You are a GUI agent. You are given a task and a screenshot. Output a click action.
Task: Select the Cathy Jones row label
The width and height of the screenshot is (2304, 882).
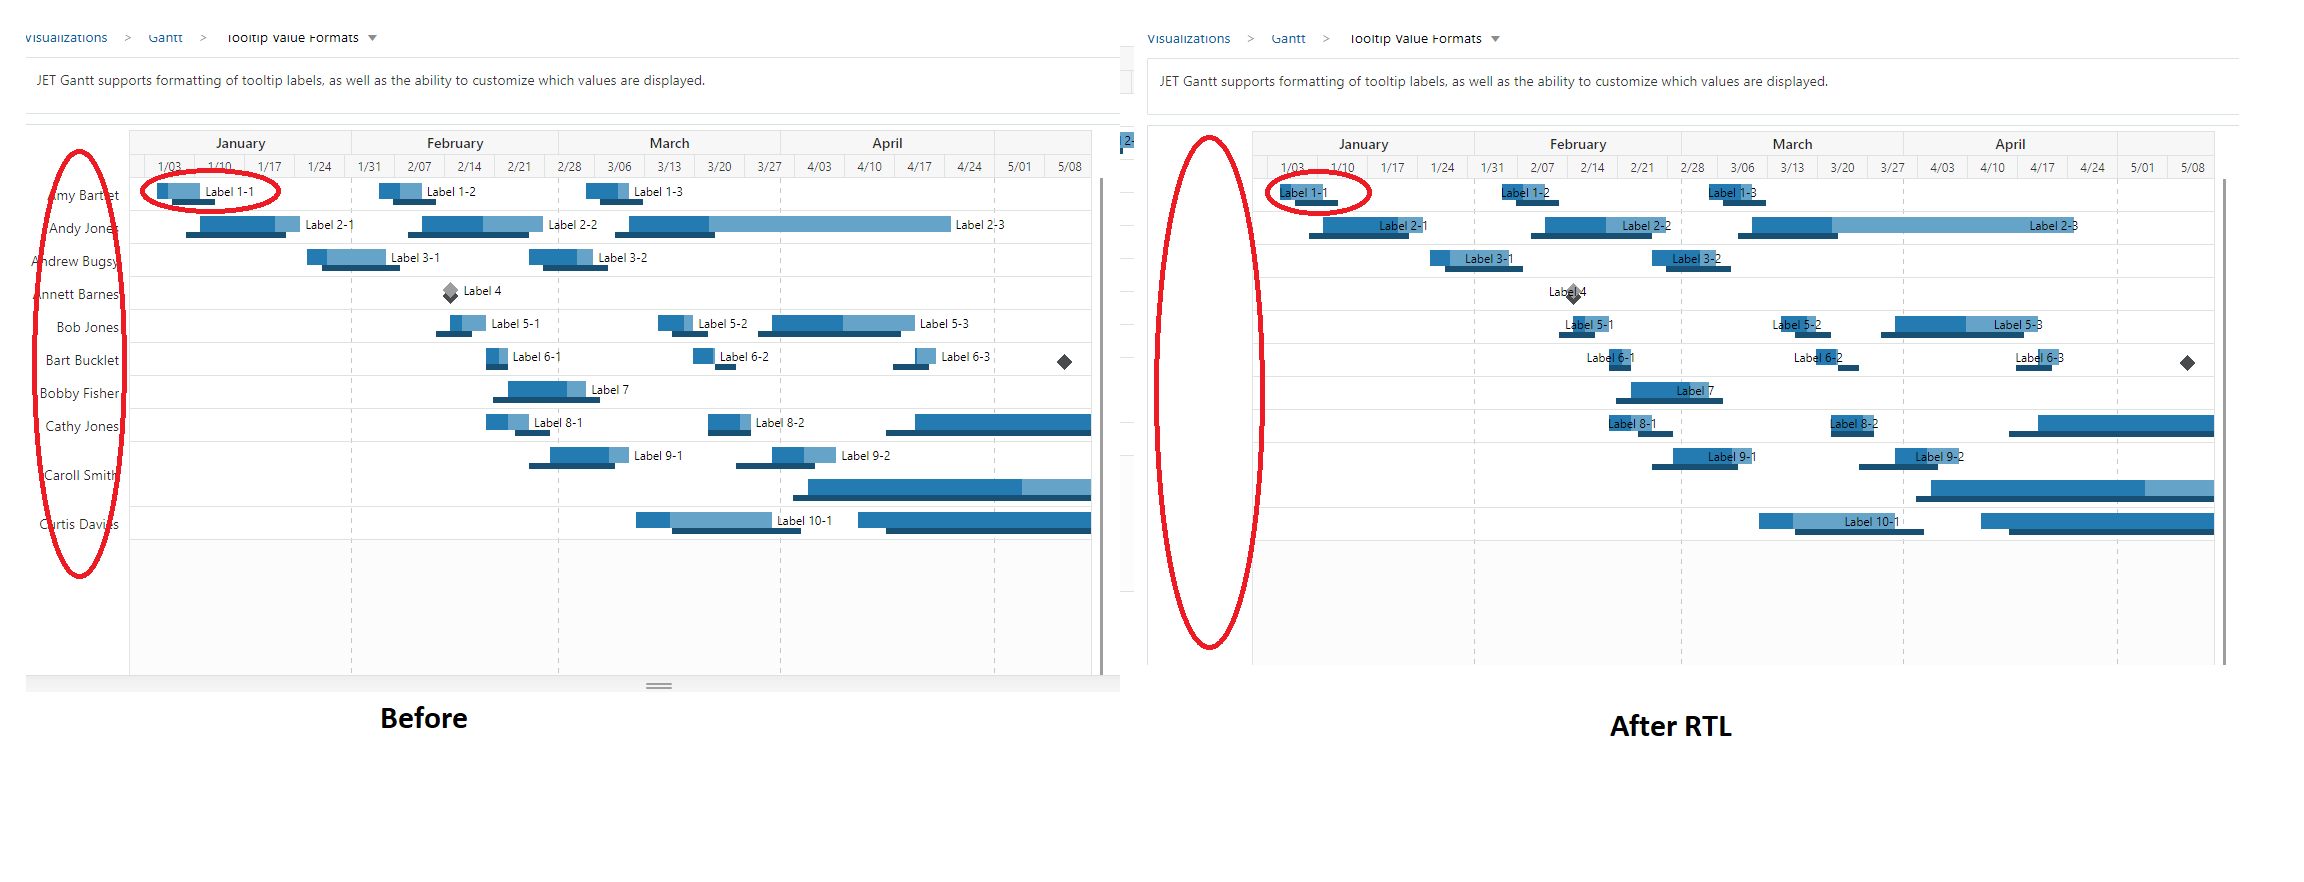tap(81, 426)
